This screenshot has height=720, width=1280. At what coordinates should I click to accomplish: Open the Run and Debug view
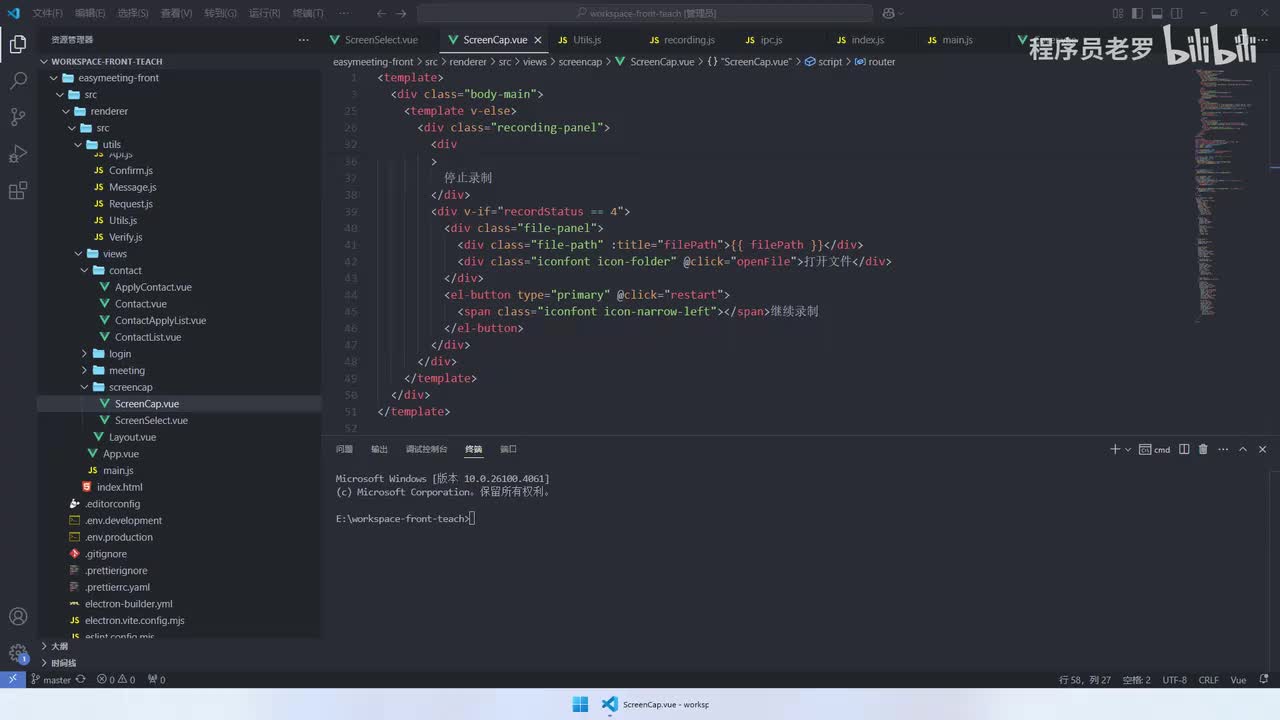(18, 154)
